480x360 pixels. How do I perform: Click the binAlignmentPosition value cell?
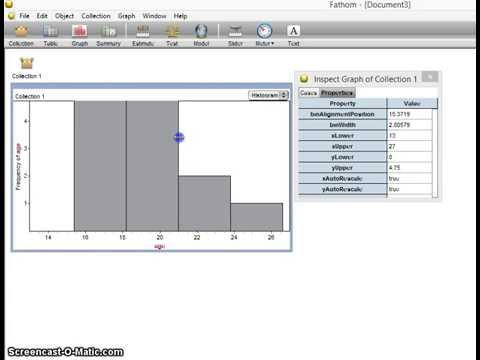(410, 114)
